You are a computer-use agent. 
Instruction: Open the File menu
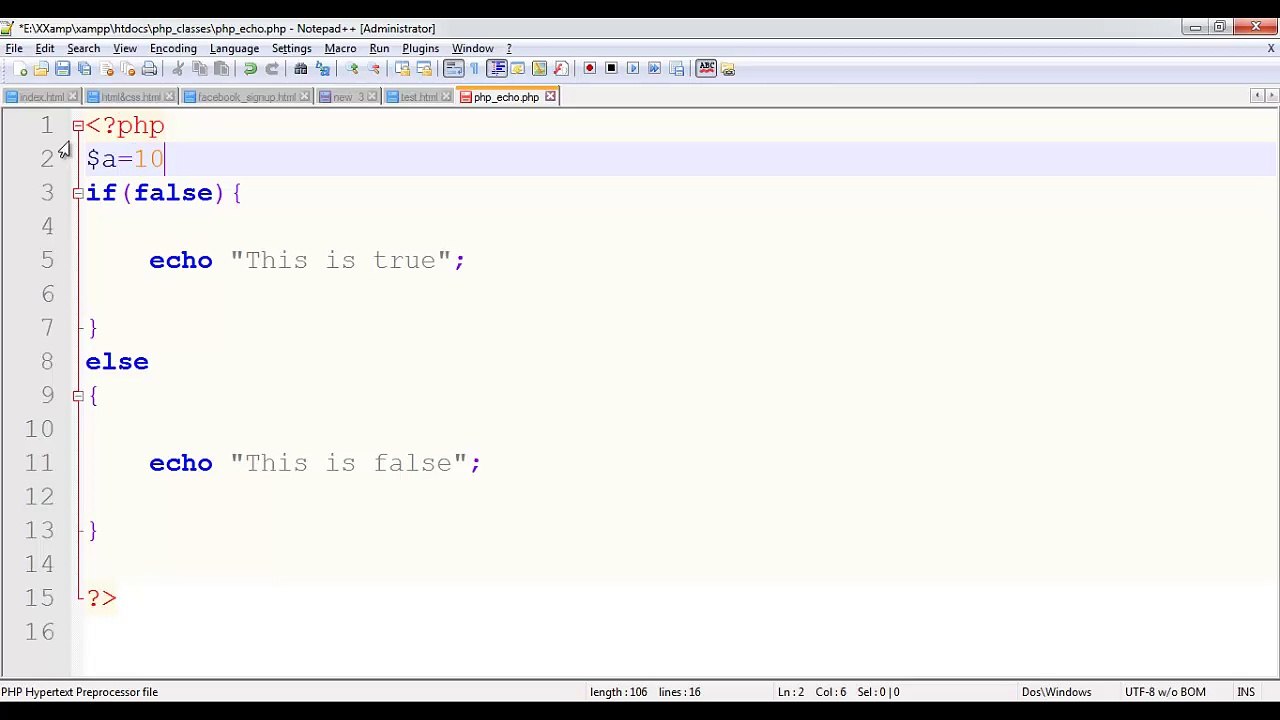pos(14,48)
